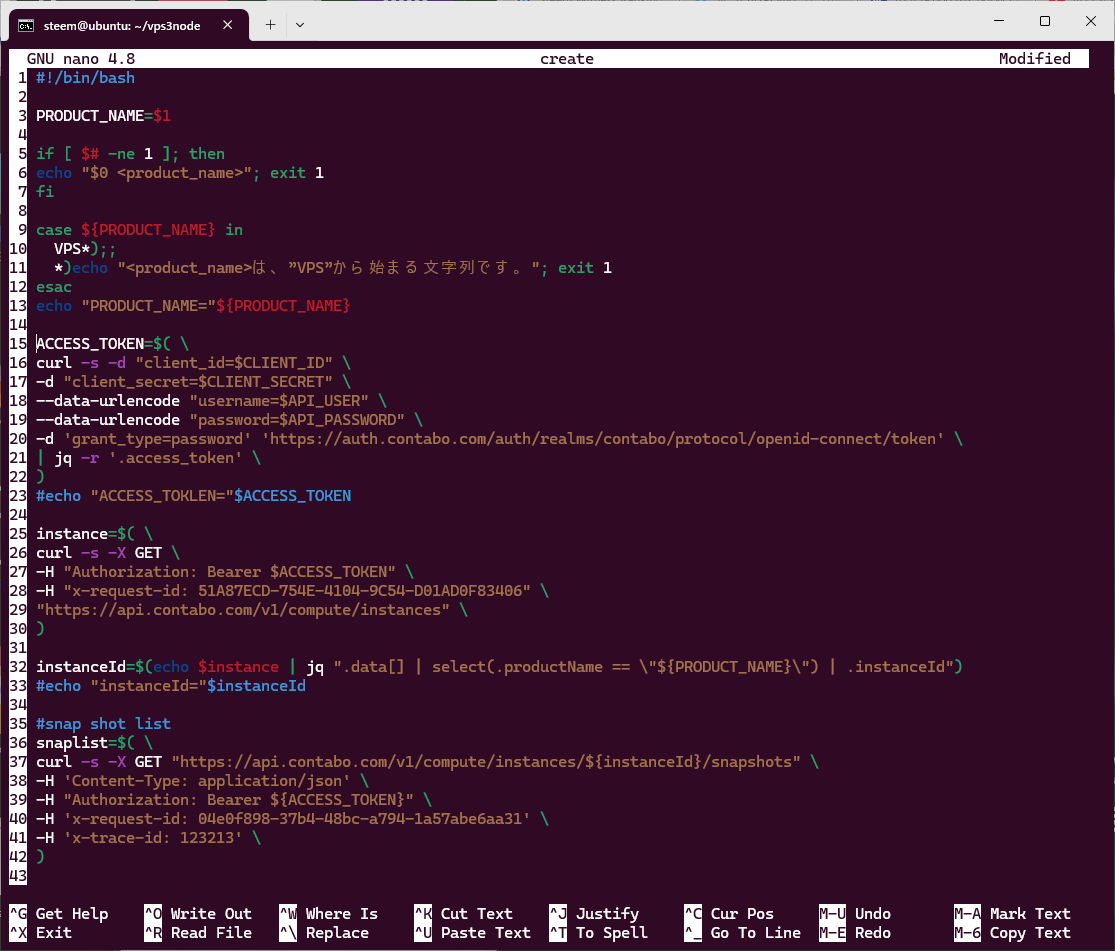Click the ^J Justify shortcut
This screenshot has width=1115, height=951.
594,914
